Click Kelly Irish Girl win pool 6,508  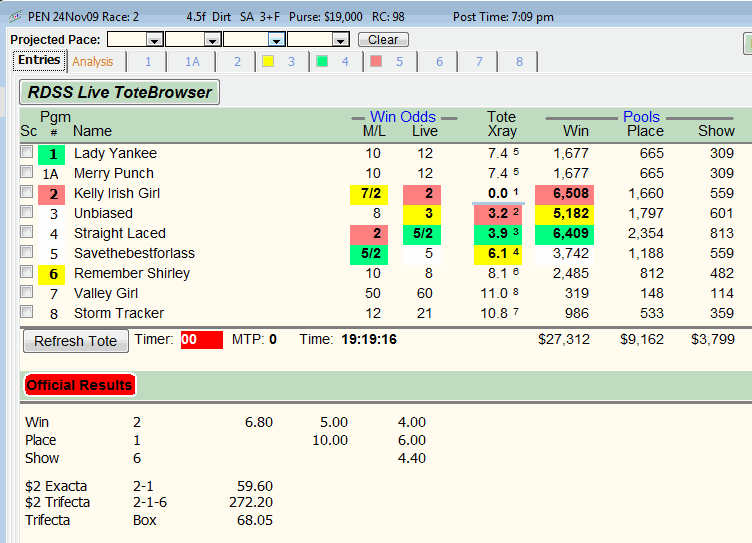coord(564,194)
